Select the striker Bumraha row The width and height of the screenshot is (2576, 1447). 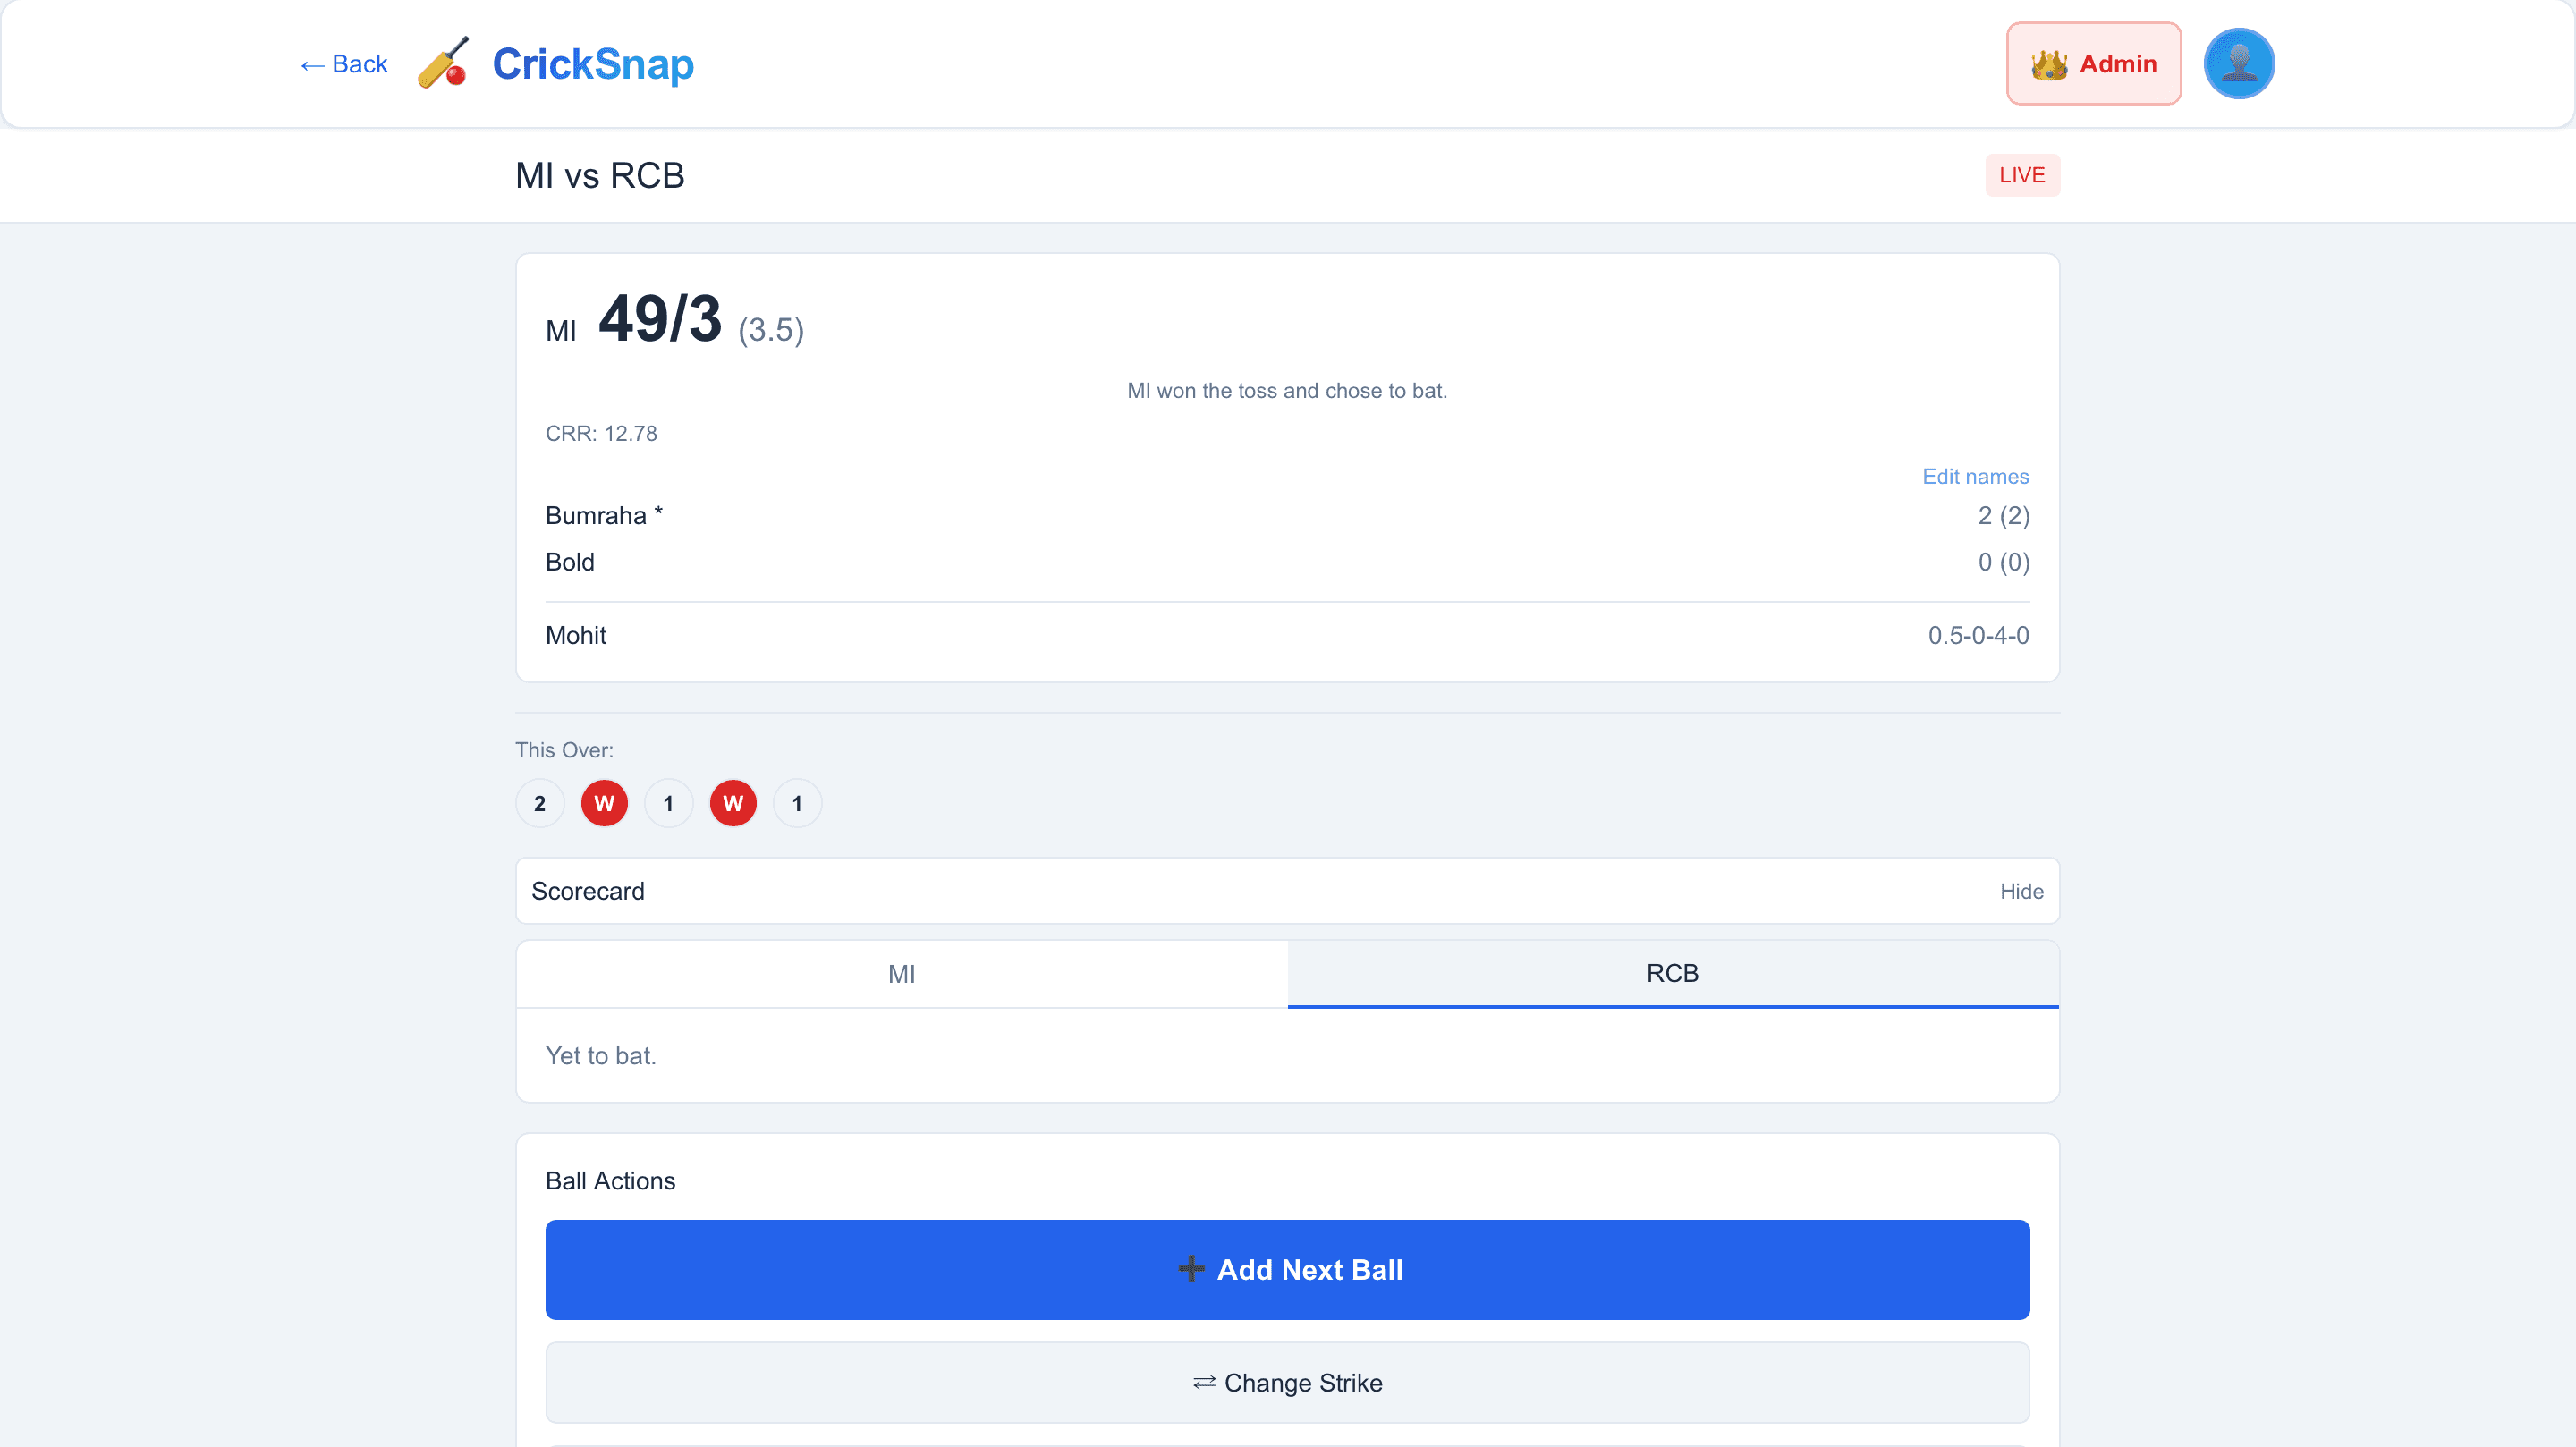click(1287, 515)
